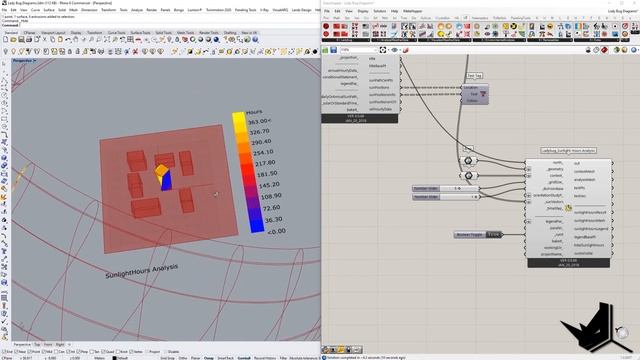Activate Zoom Extents in Rhino toolbar
The height and width of the screenshot is (360, 640).
(107, 40)
